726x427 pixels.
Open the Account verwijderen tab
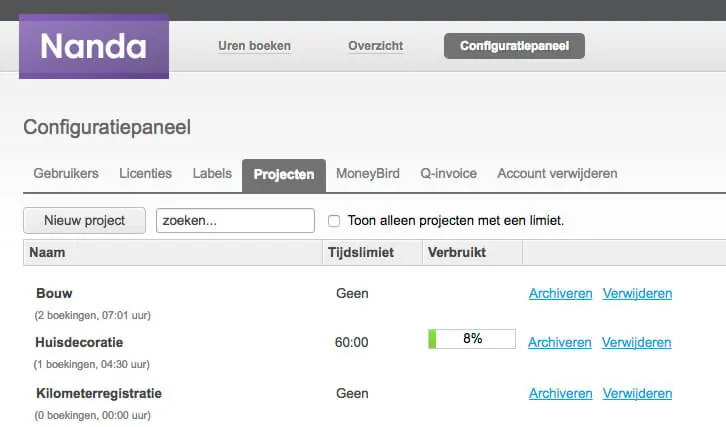[557, 173]
